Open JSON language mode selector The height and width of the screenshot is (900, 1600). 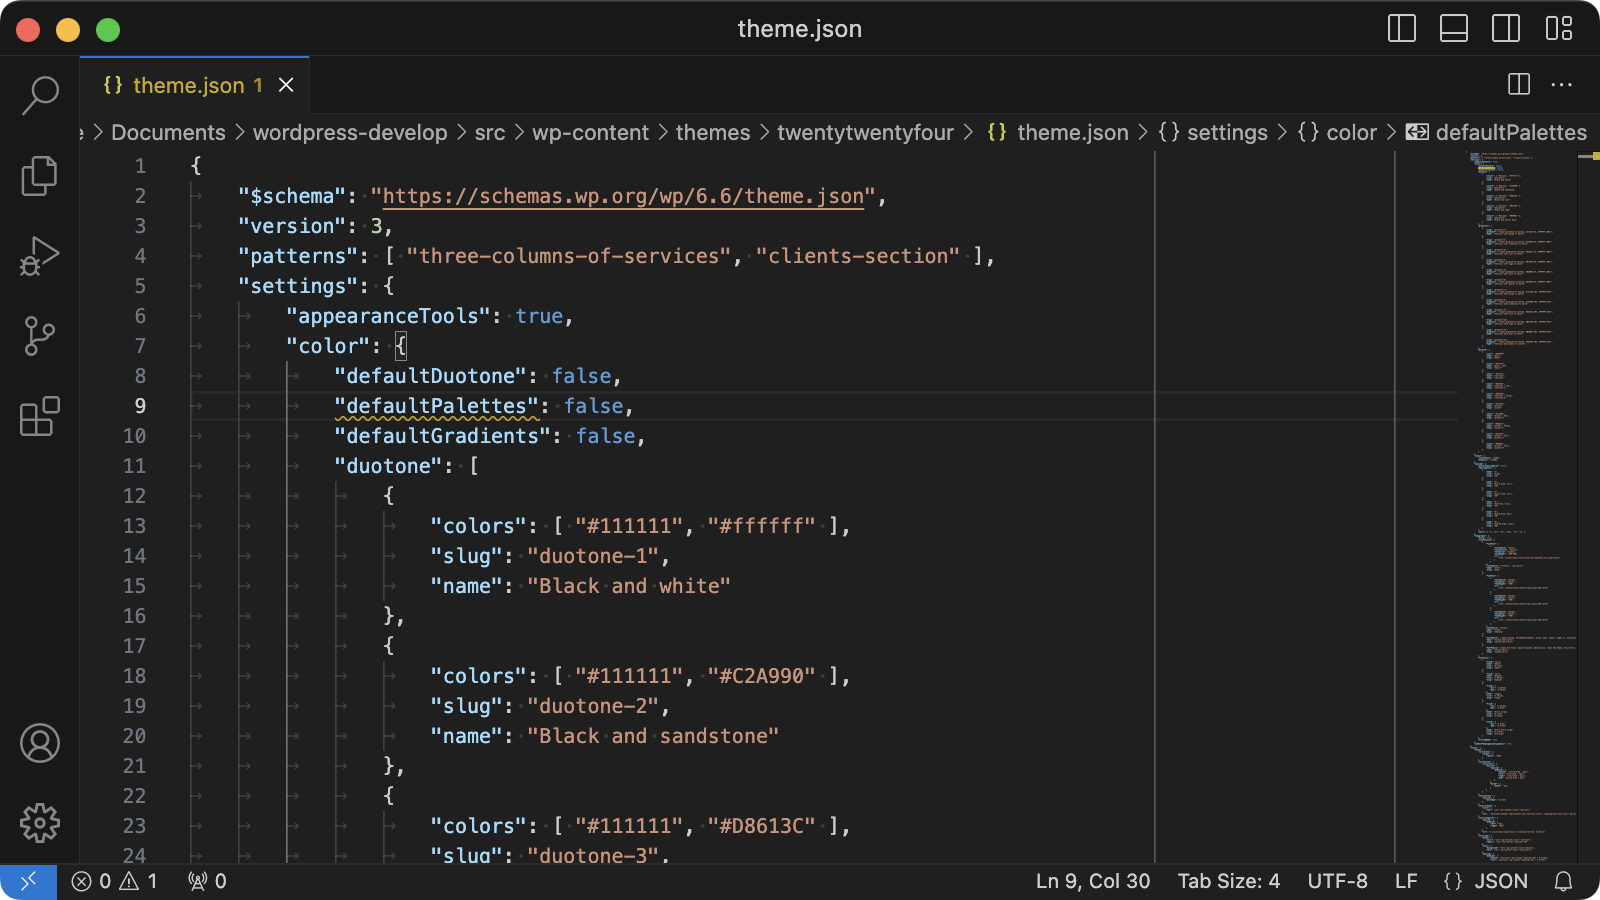[x=1487, y=881]
